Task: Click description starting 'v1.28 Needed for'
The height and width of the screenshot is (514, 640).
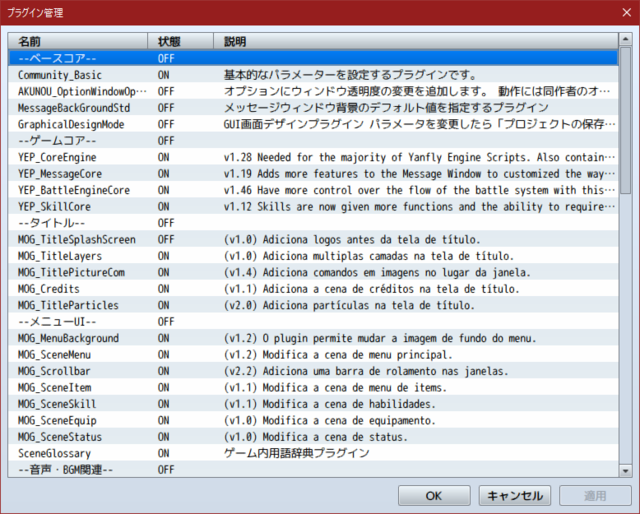Action: (419, 157)
